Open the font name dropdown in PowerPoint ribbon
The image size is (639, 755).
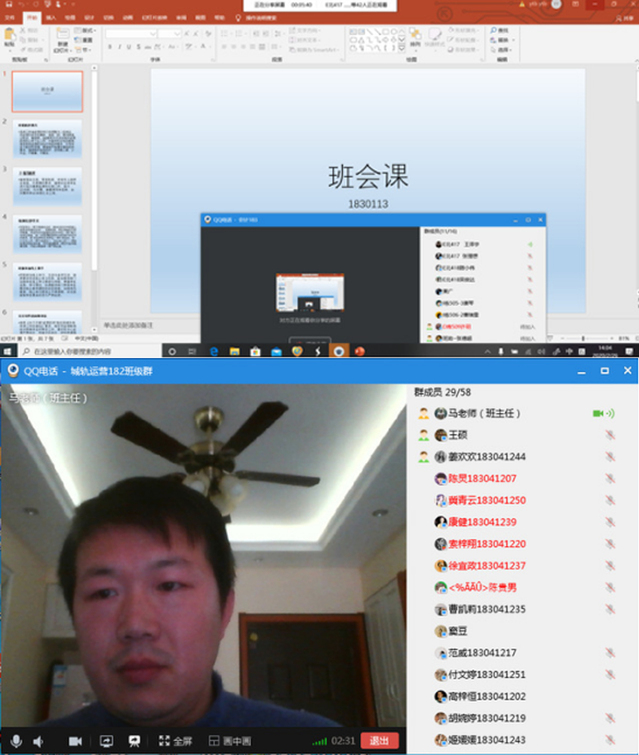(150, 33)
